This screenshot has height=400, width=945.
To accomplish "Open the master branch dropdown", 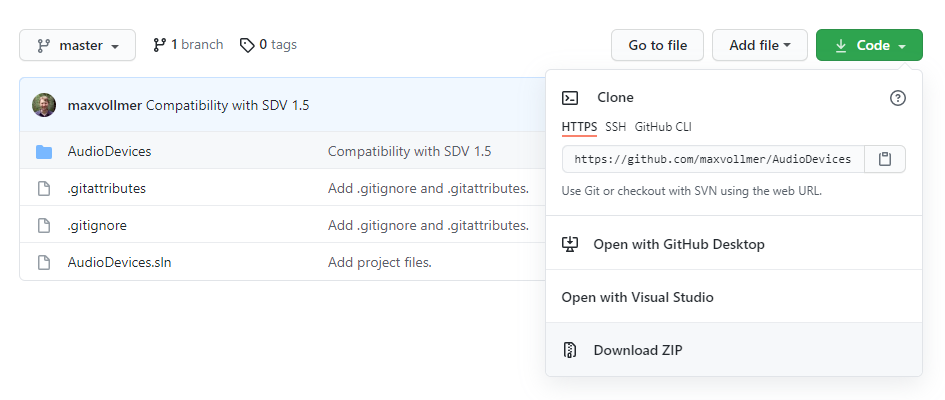I will pos(77,45).
